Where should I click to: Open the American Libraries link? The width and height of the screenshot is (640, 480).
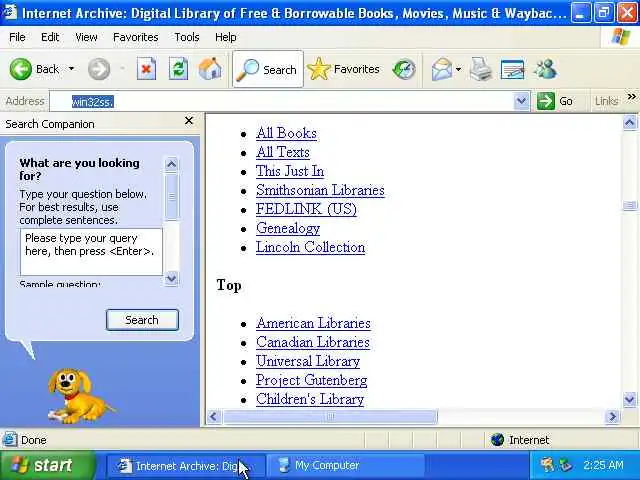[x=313, y=323]
